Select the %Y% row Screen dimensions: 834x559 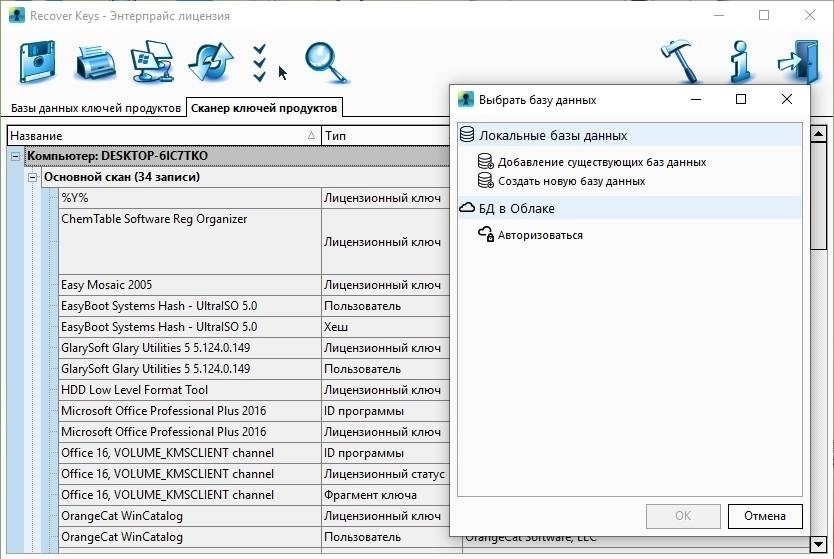[x=253, y=198]
